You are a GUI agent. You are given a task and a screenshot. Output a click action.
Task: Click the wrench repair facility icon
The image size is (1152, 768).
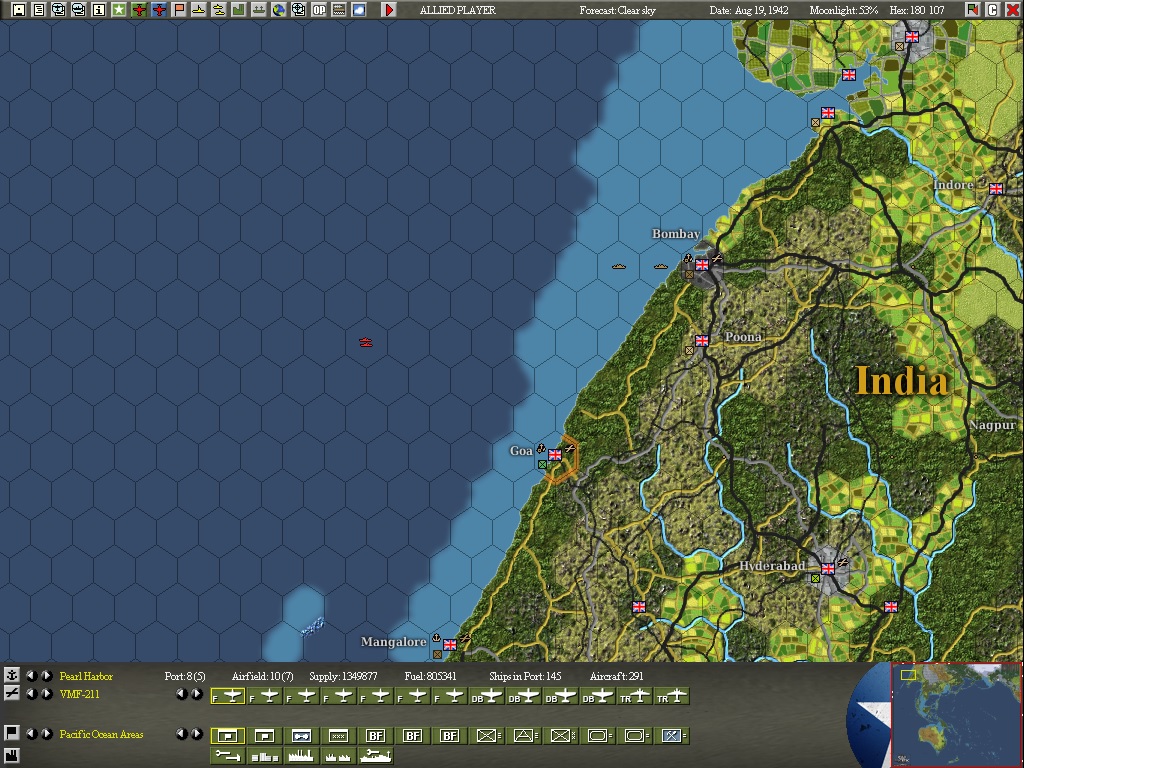tap(228, 756)
